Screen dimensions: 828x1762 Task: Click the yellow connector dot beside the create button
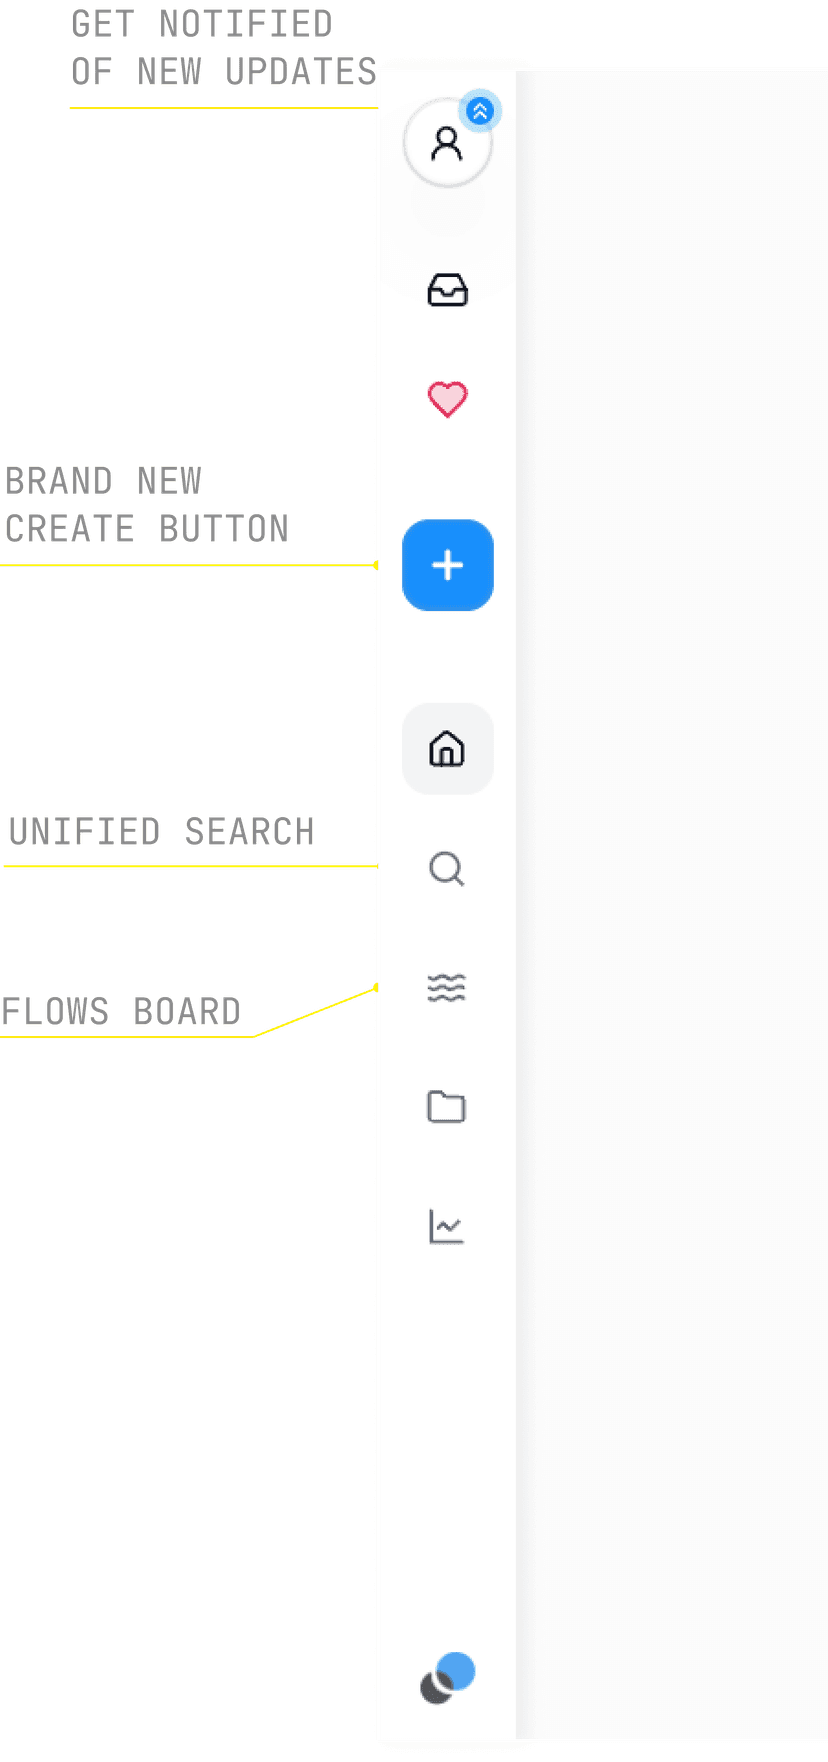pos(376,565)
